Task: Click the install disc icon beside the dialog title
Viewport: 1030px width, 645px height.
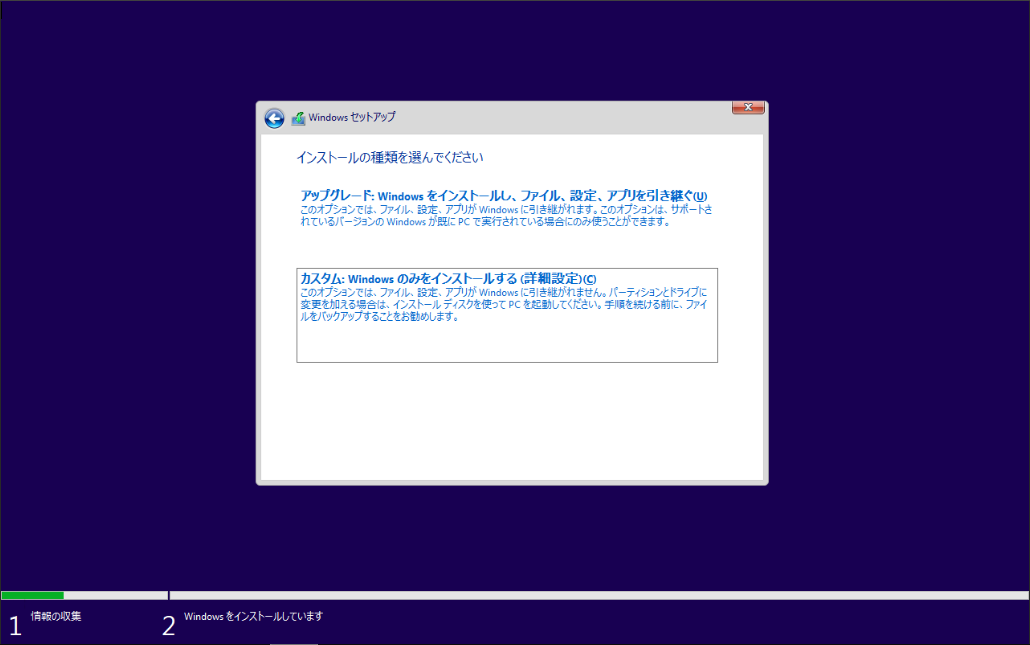Action: [297, 117]
